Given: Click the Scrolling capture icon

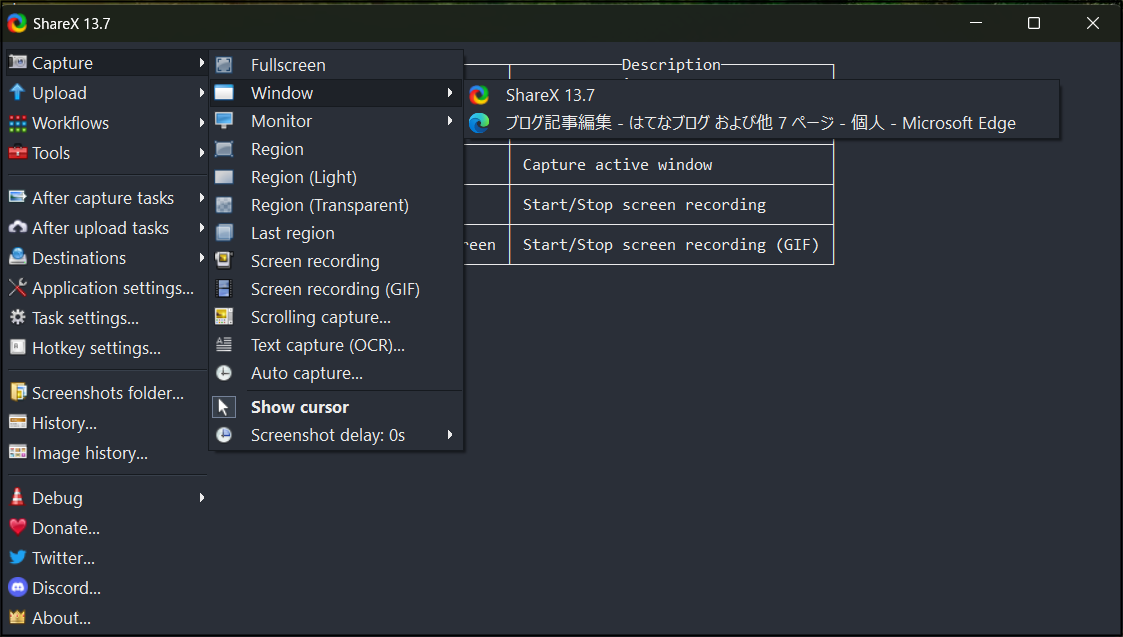Looking at the screenshot, I should [224, 317].
